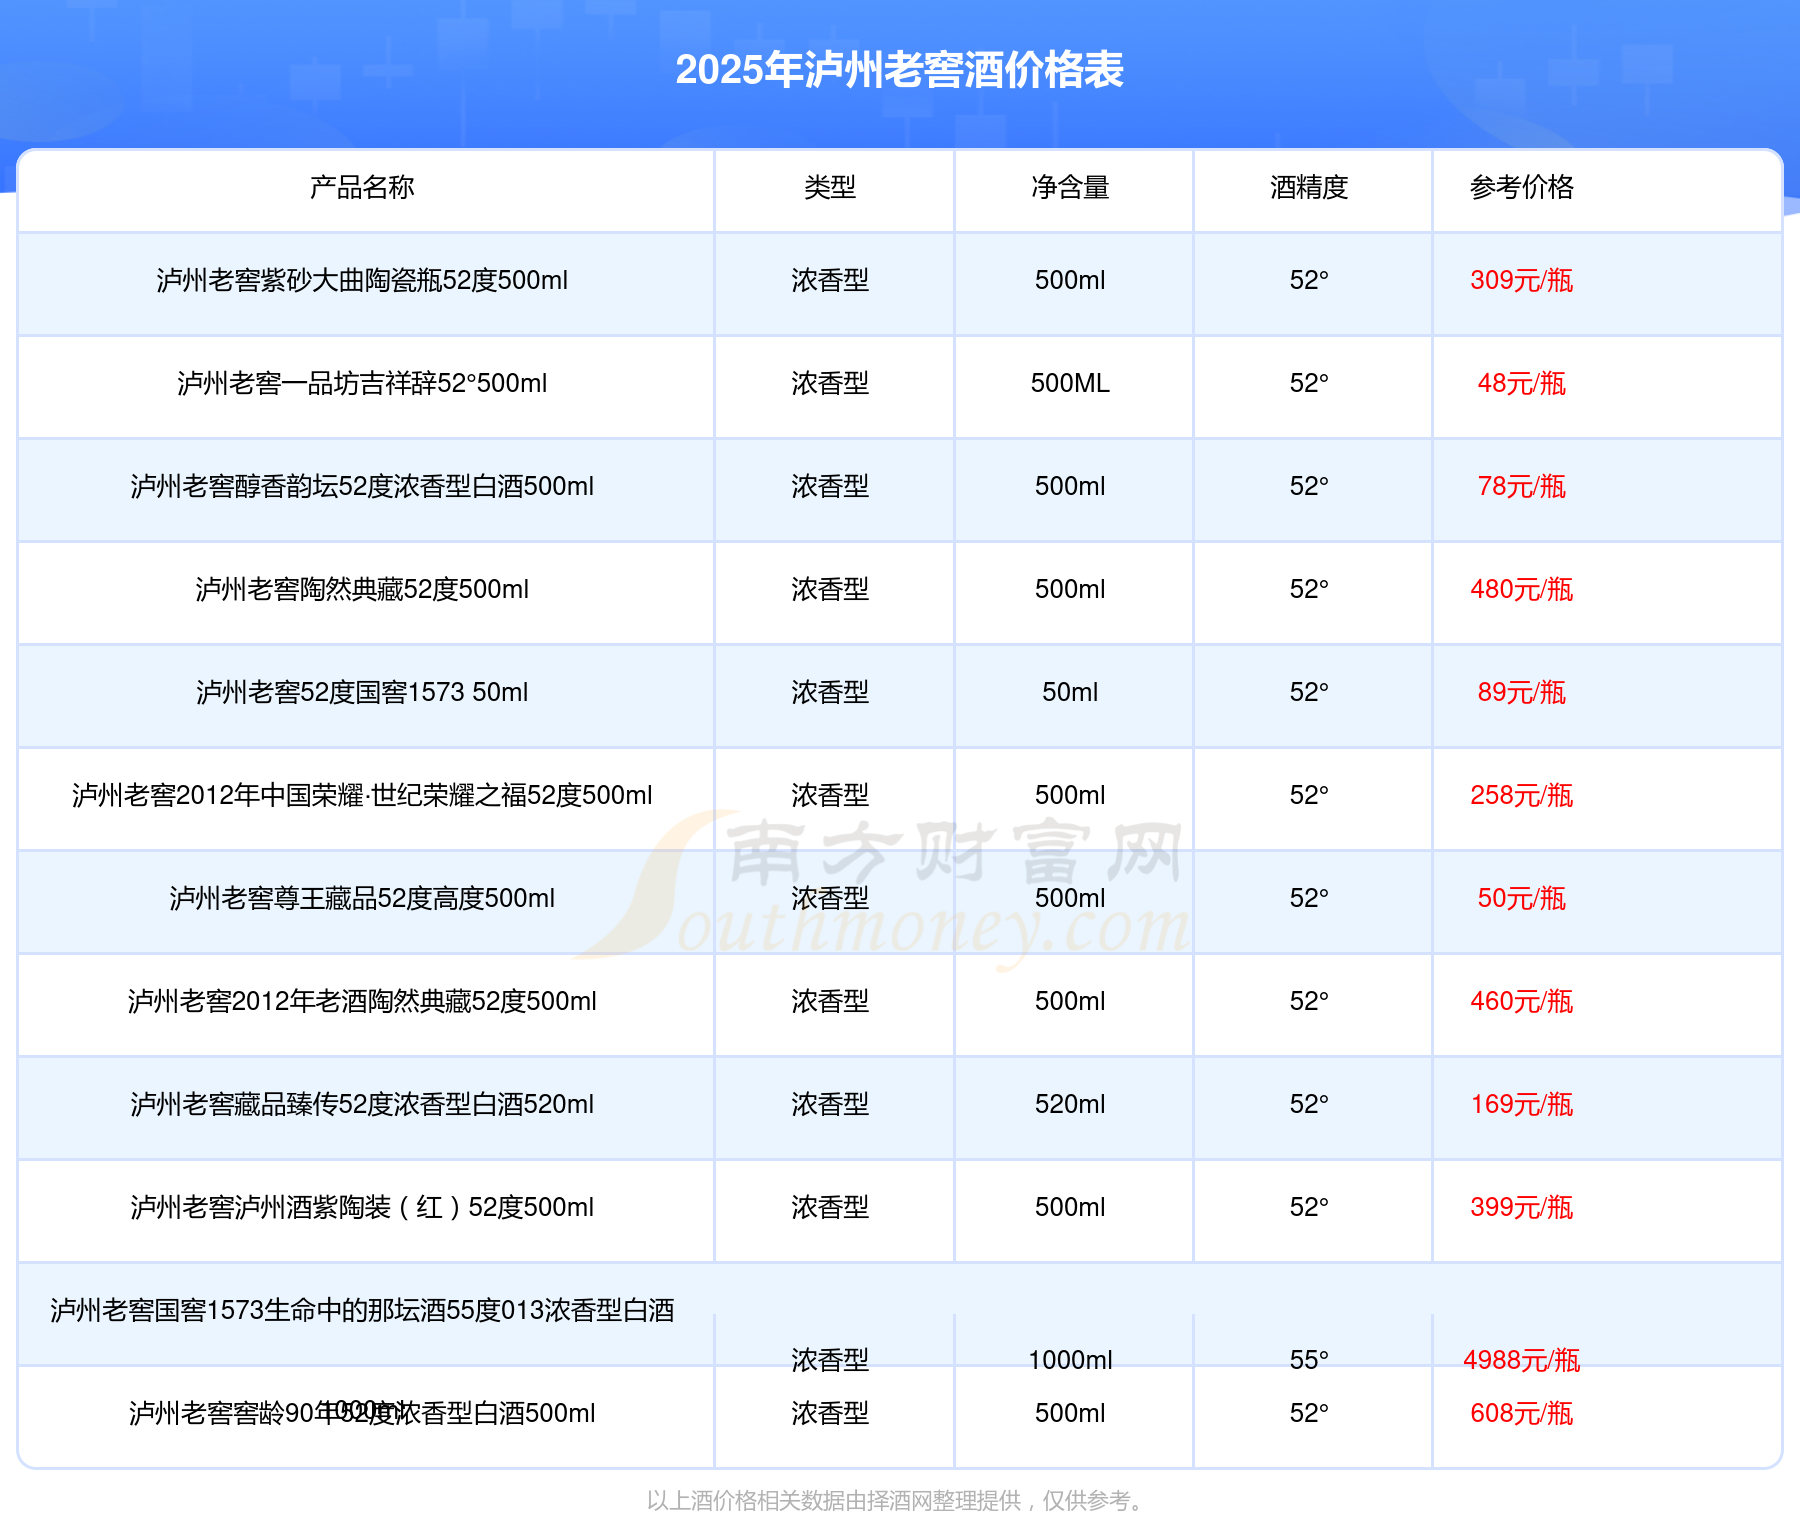
Task: Select the "中国荣耀·世纪荣耀之福" product name
Action: pos(362,795)
